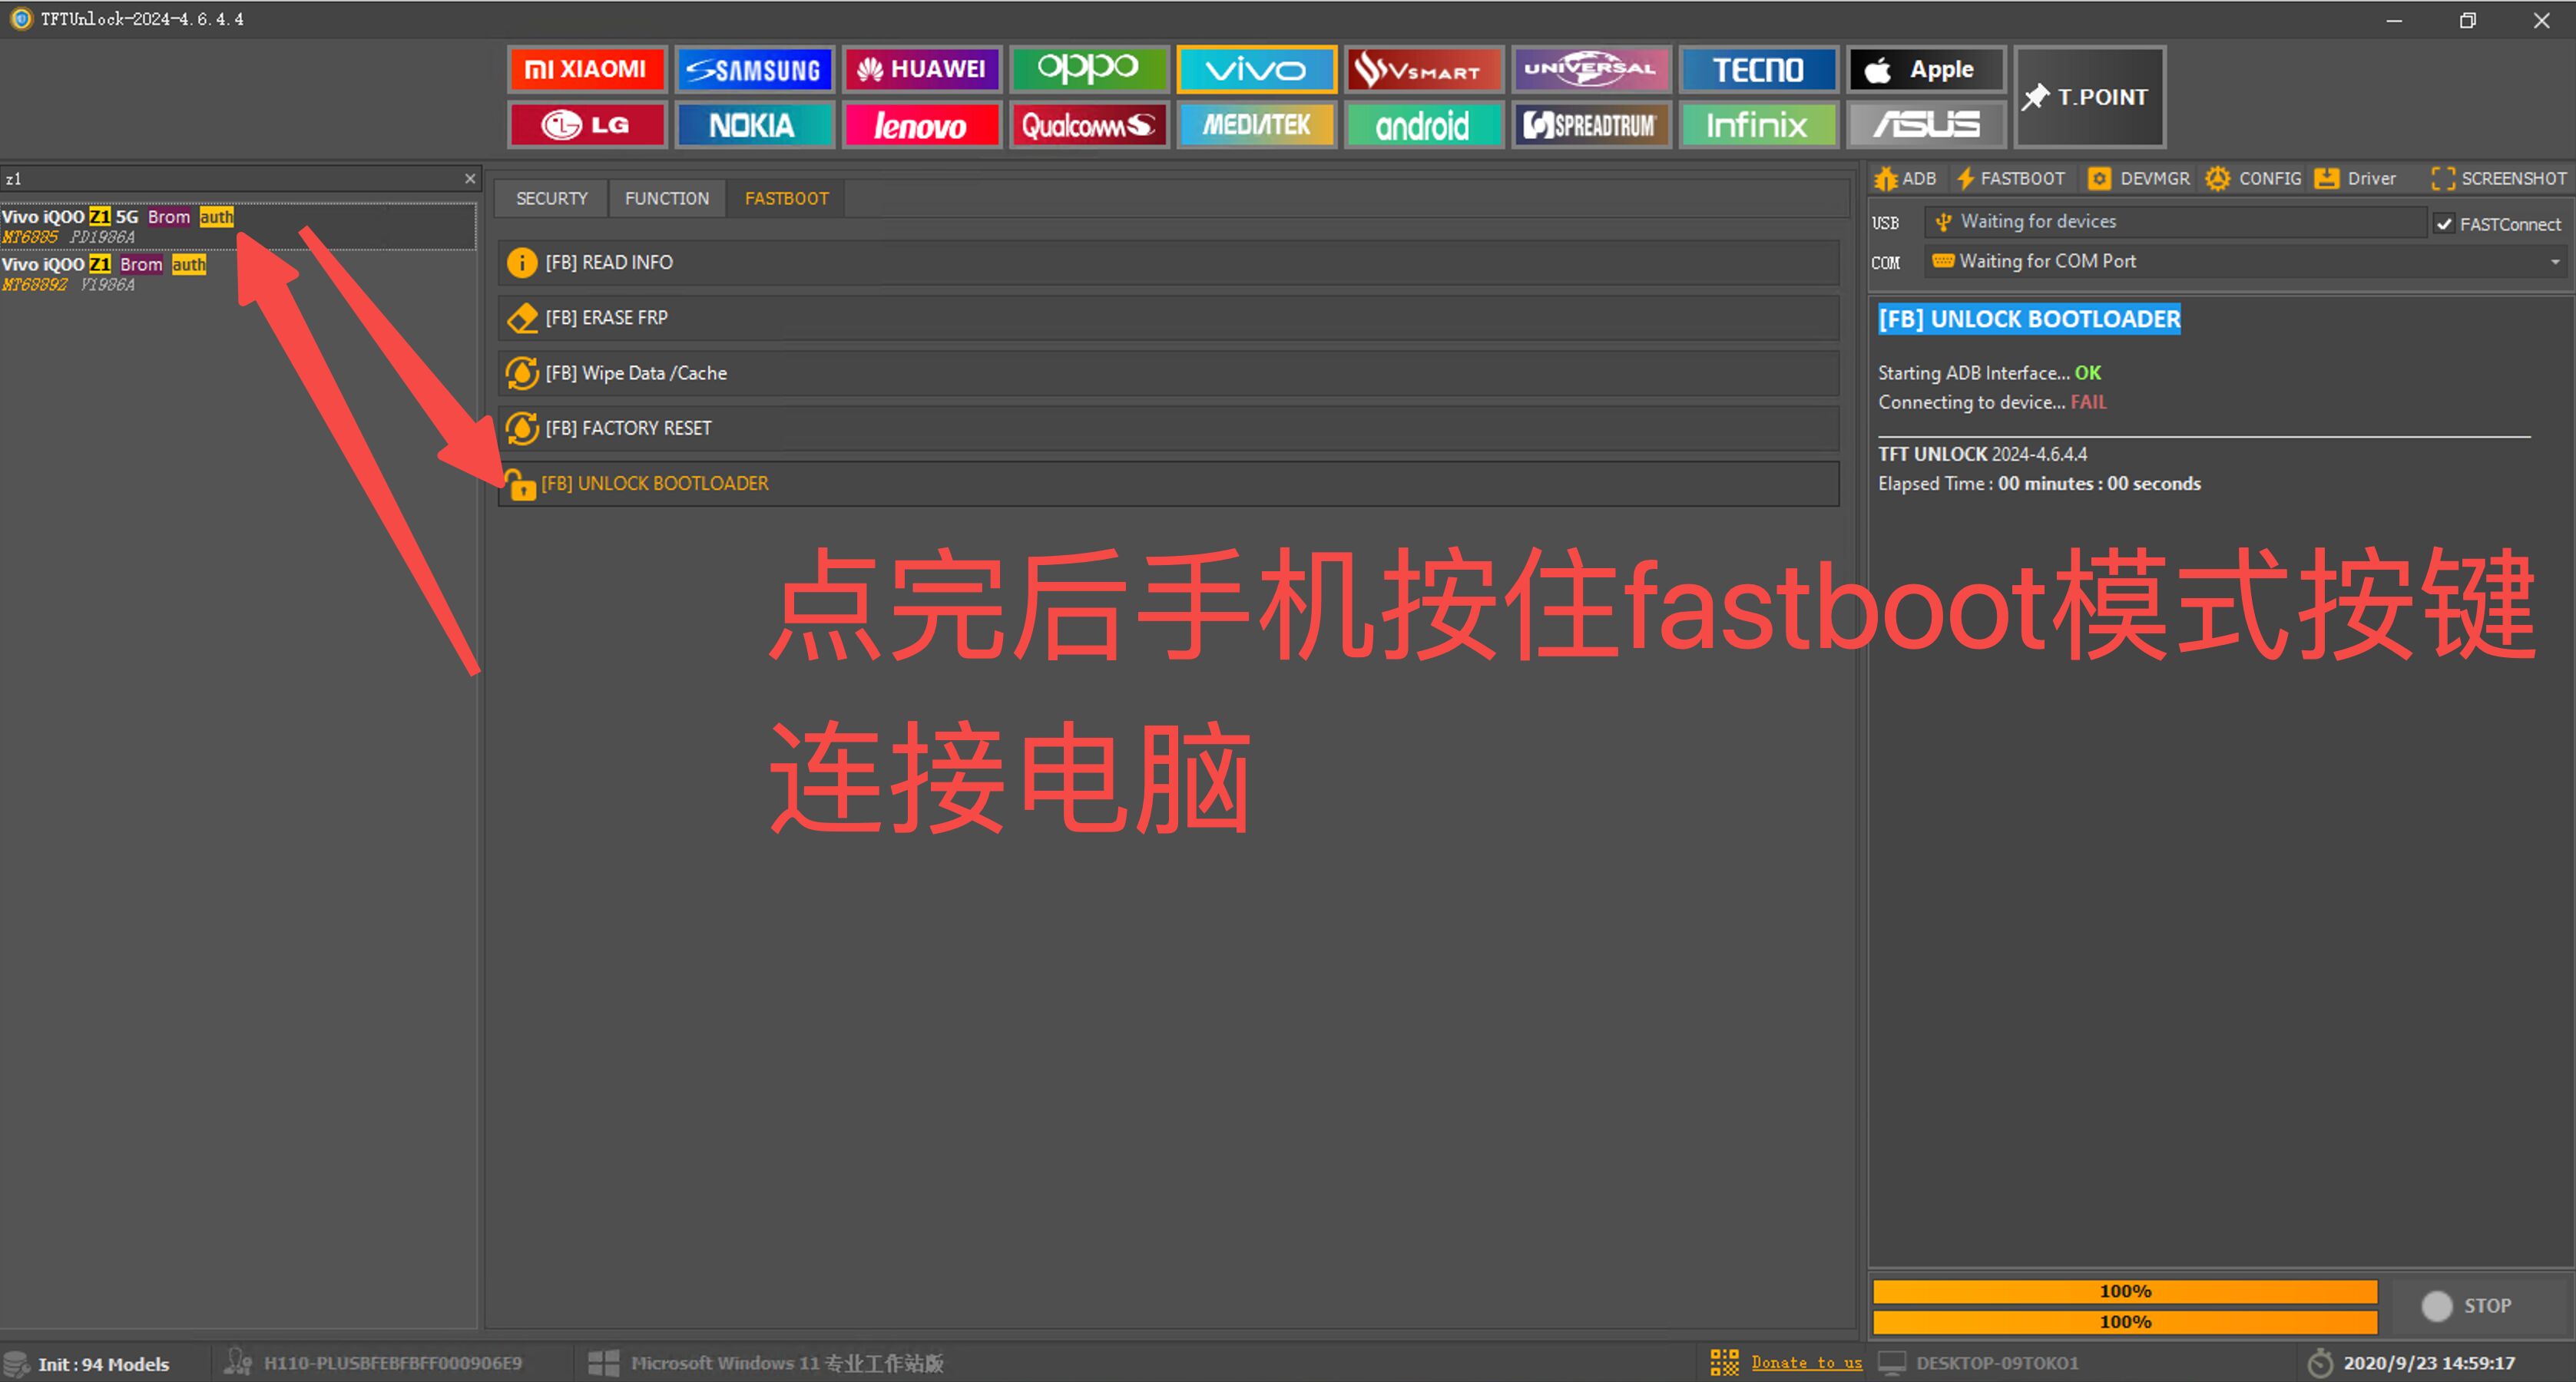Select the Android brand tile
This screenshot has height=1382, width=2576.
1423,125
